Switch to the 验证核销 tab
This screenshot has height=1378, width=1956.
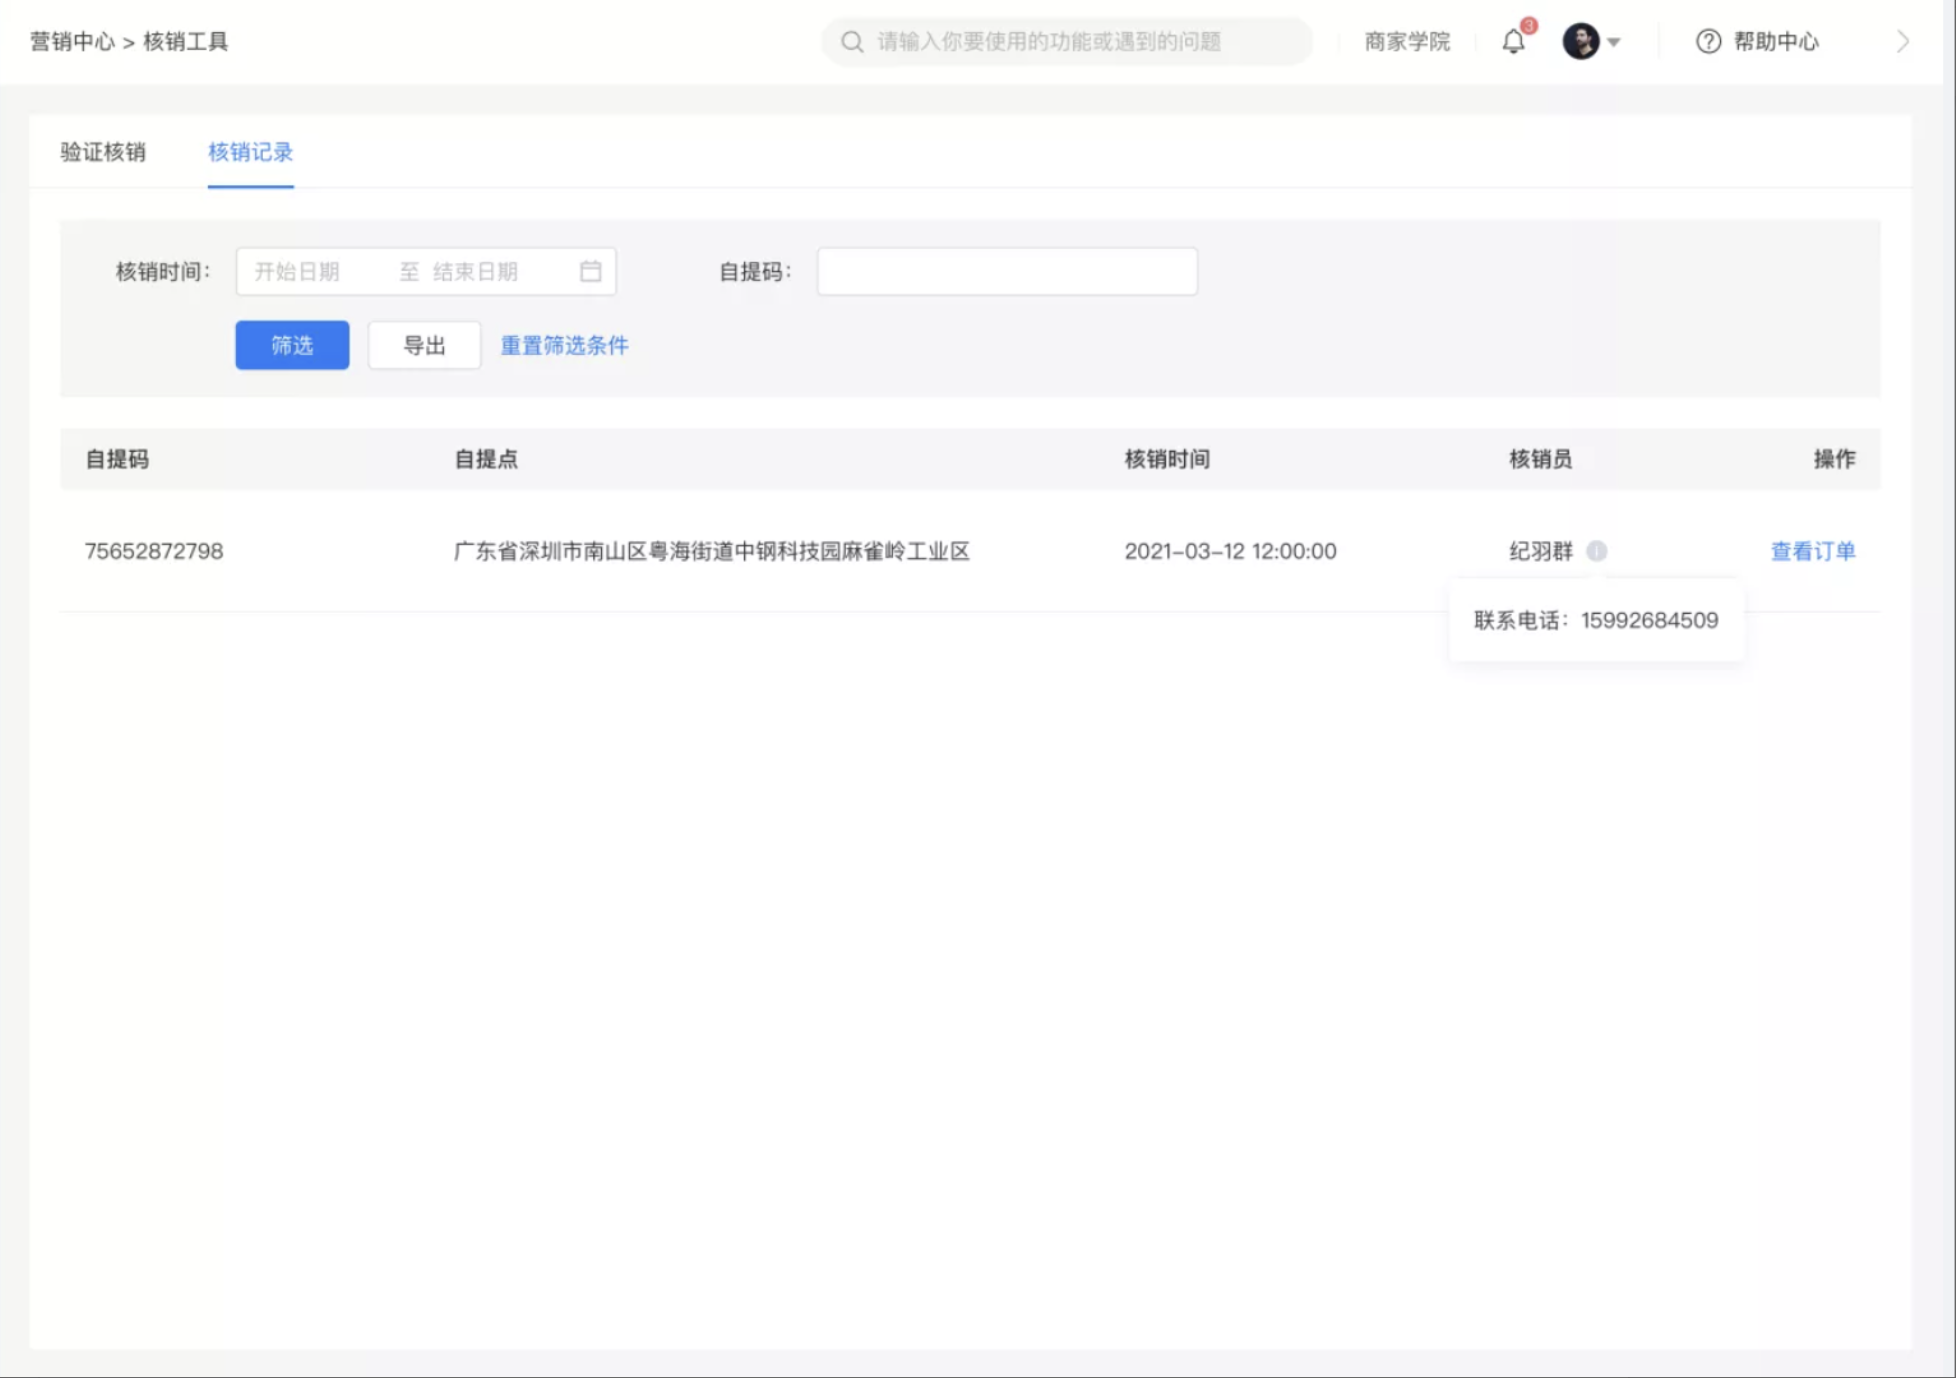(103, 152)
